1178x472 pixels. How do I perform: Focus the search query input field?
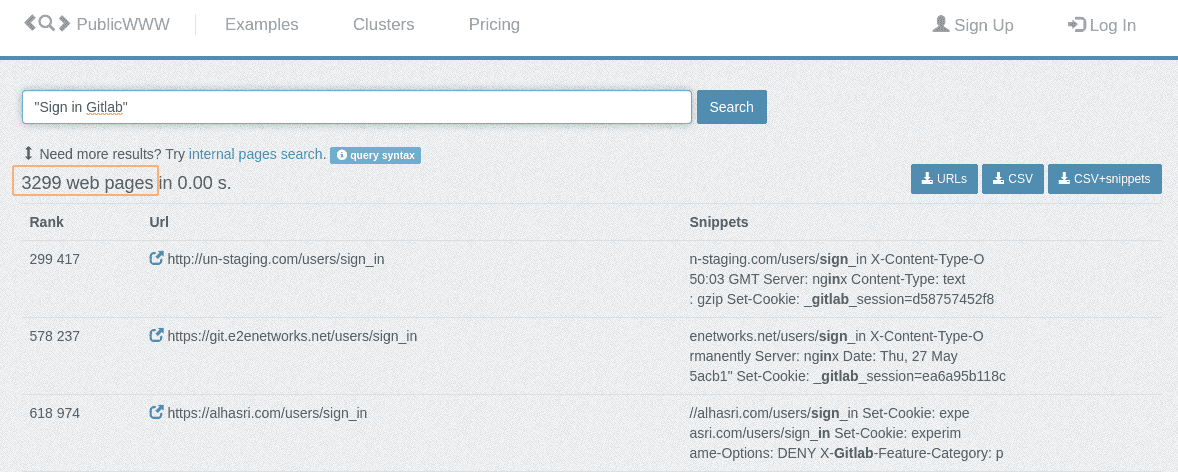[356, 107]
